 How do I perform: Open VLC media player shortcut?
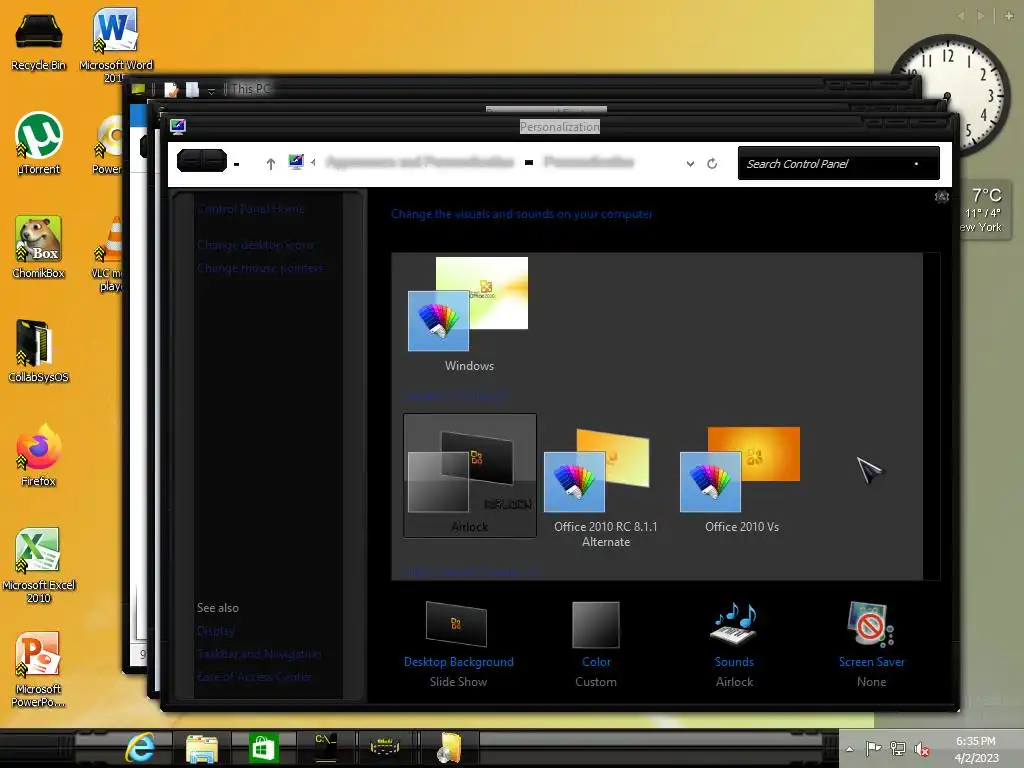coord(107,254)
